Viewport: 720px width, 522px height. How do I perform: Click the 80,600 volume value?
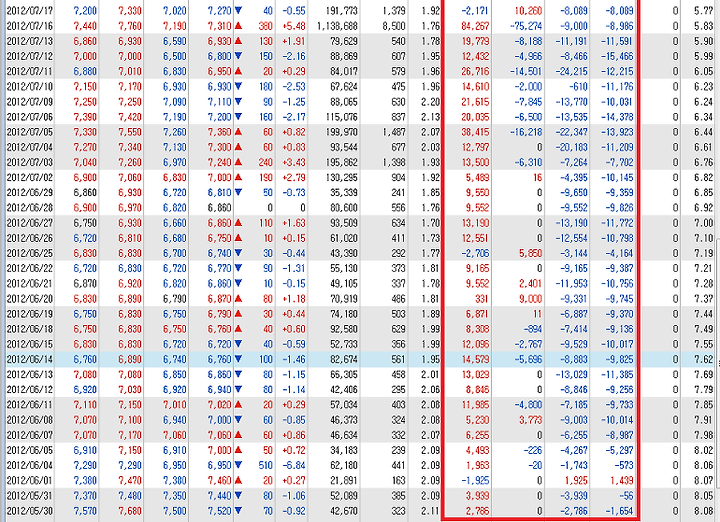(x=344, y=208)
